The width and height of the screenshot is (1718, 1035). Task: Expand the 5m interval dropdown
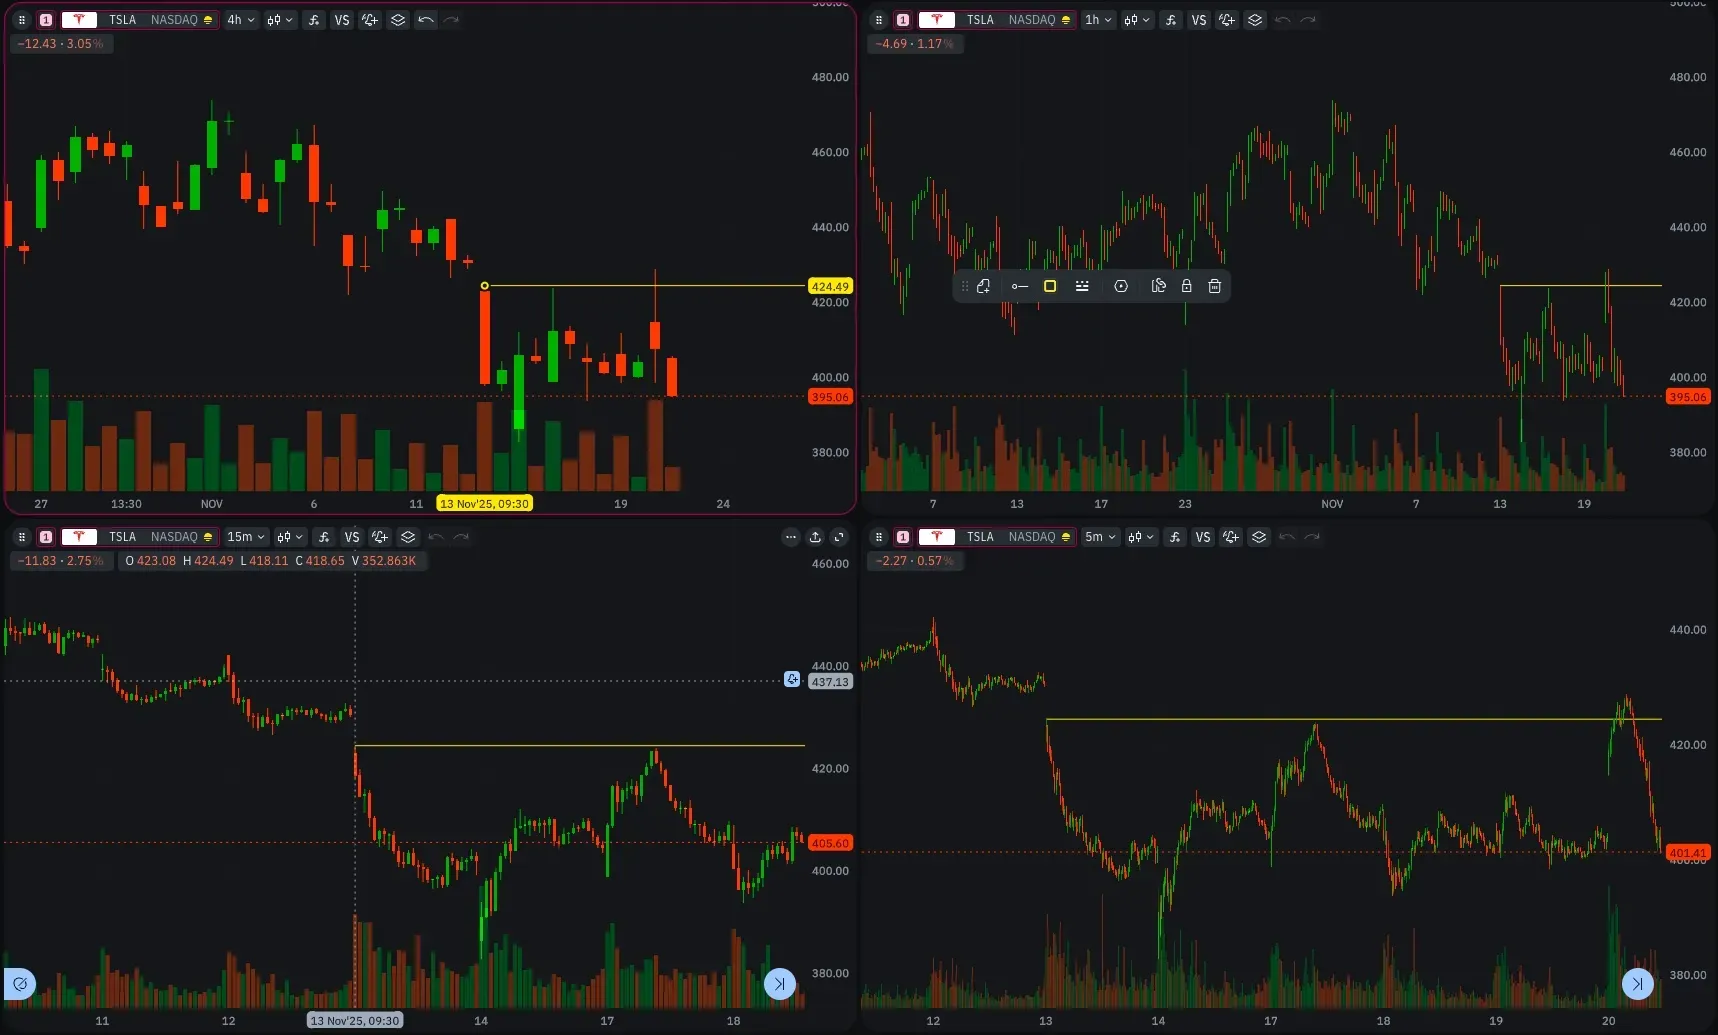tap(1099, 537)
